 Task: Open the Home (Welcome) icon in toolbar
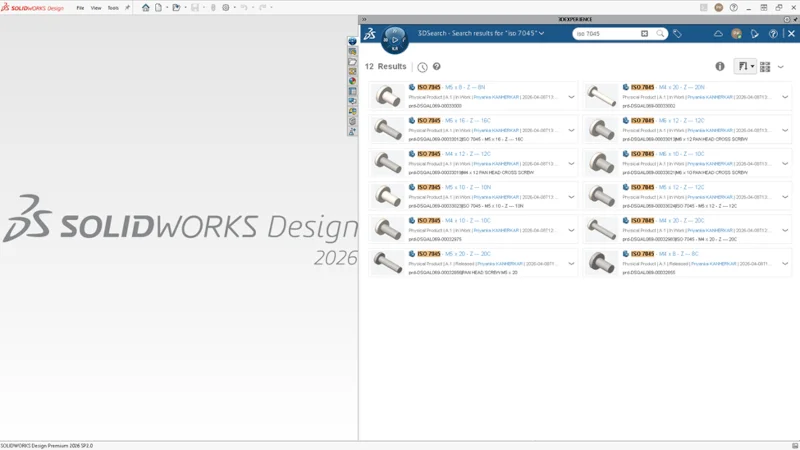[145, 8]
